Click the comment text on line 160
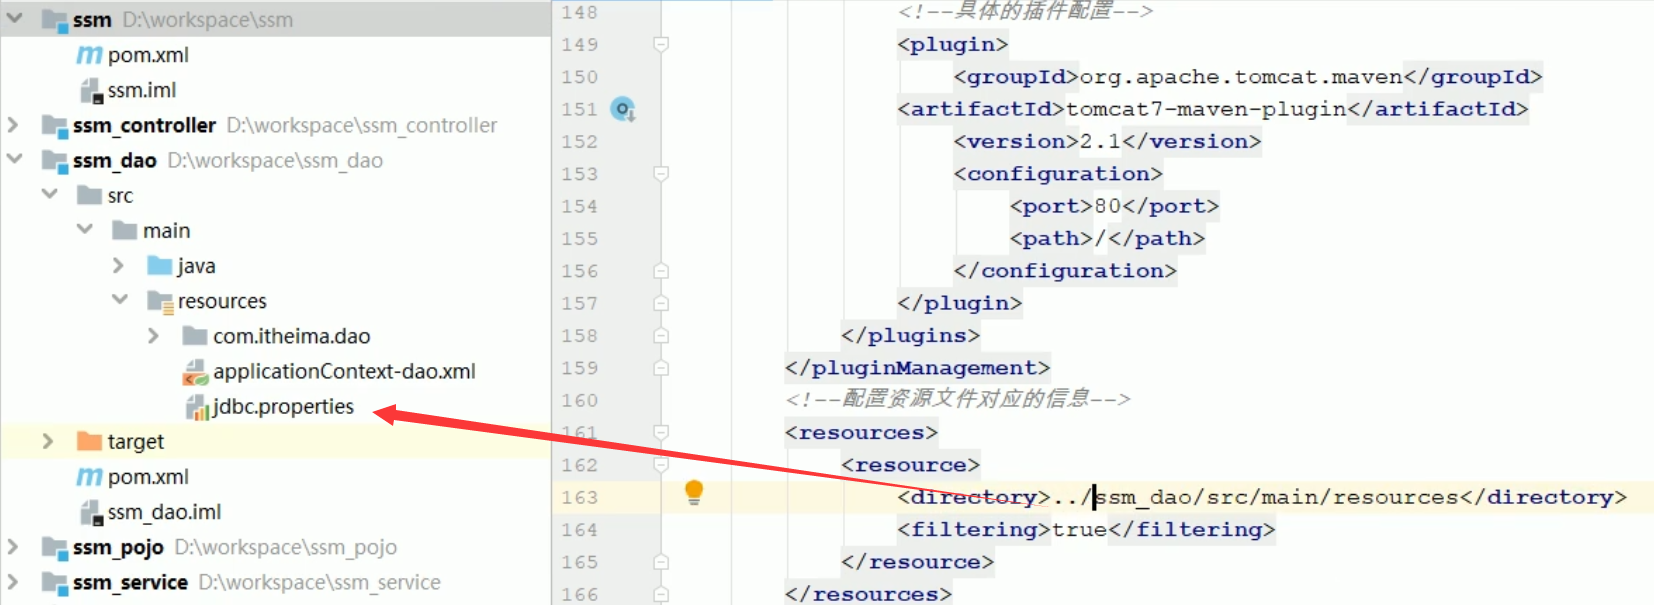Image resolution: width=1654 pixels, height=605 pixels. (958, 399)
